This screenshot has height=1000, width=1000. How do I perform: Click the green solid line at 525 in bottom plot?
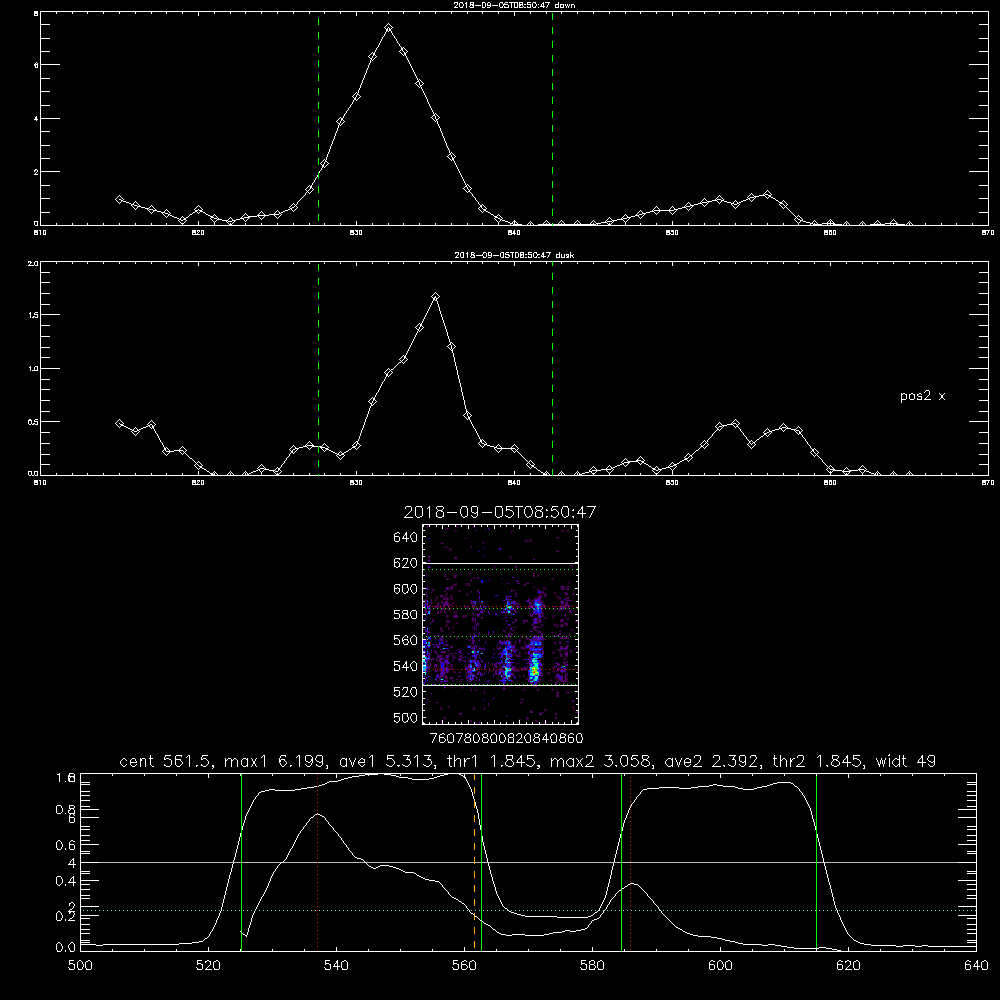click(x=241, y=862)
